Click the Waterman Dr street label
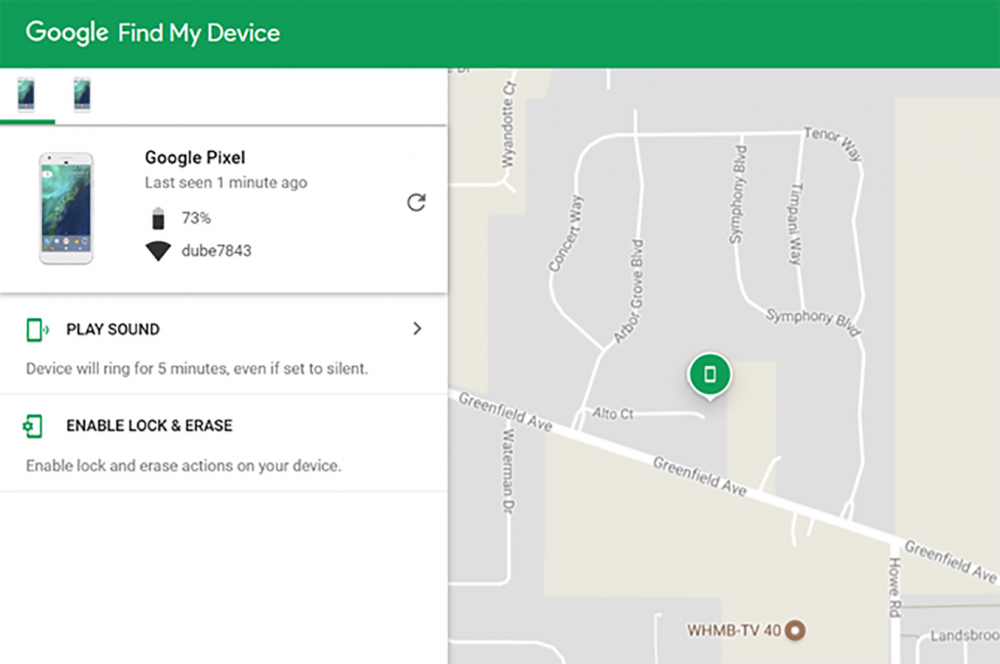This screenshot has height=664, width=1000. [x=508, y=471]
